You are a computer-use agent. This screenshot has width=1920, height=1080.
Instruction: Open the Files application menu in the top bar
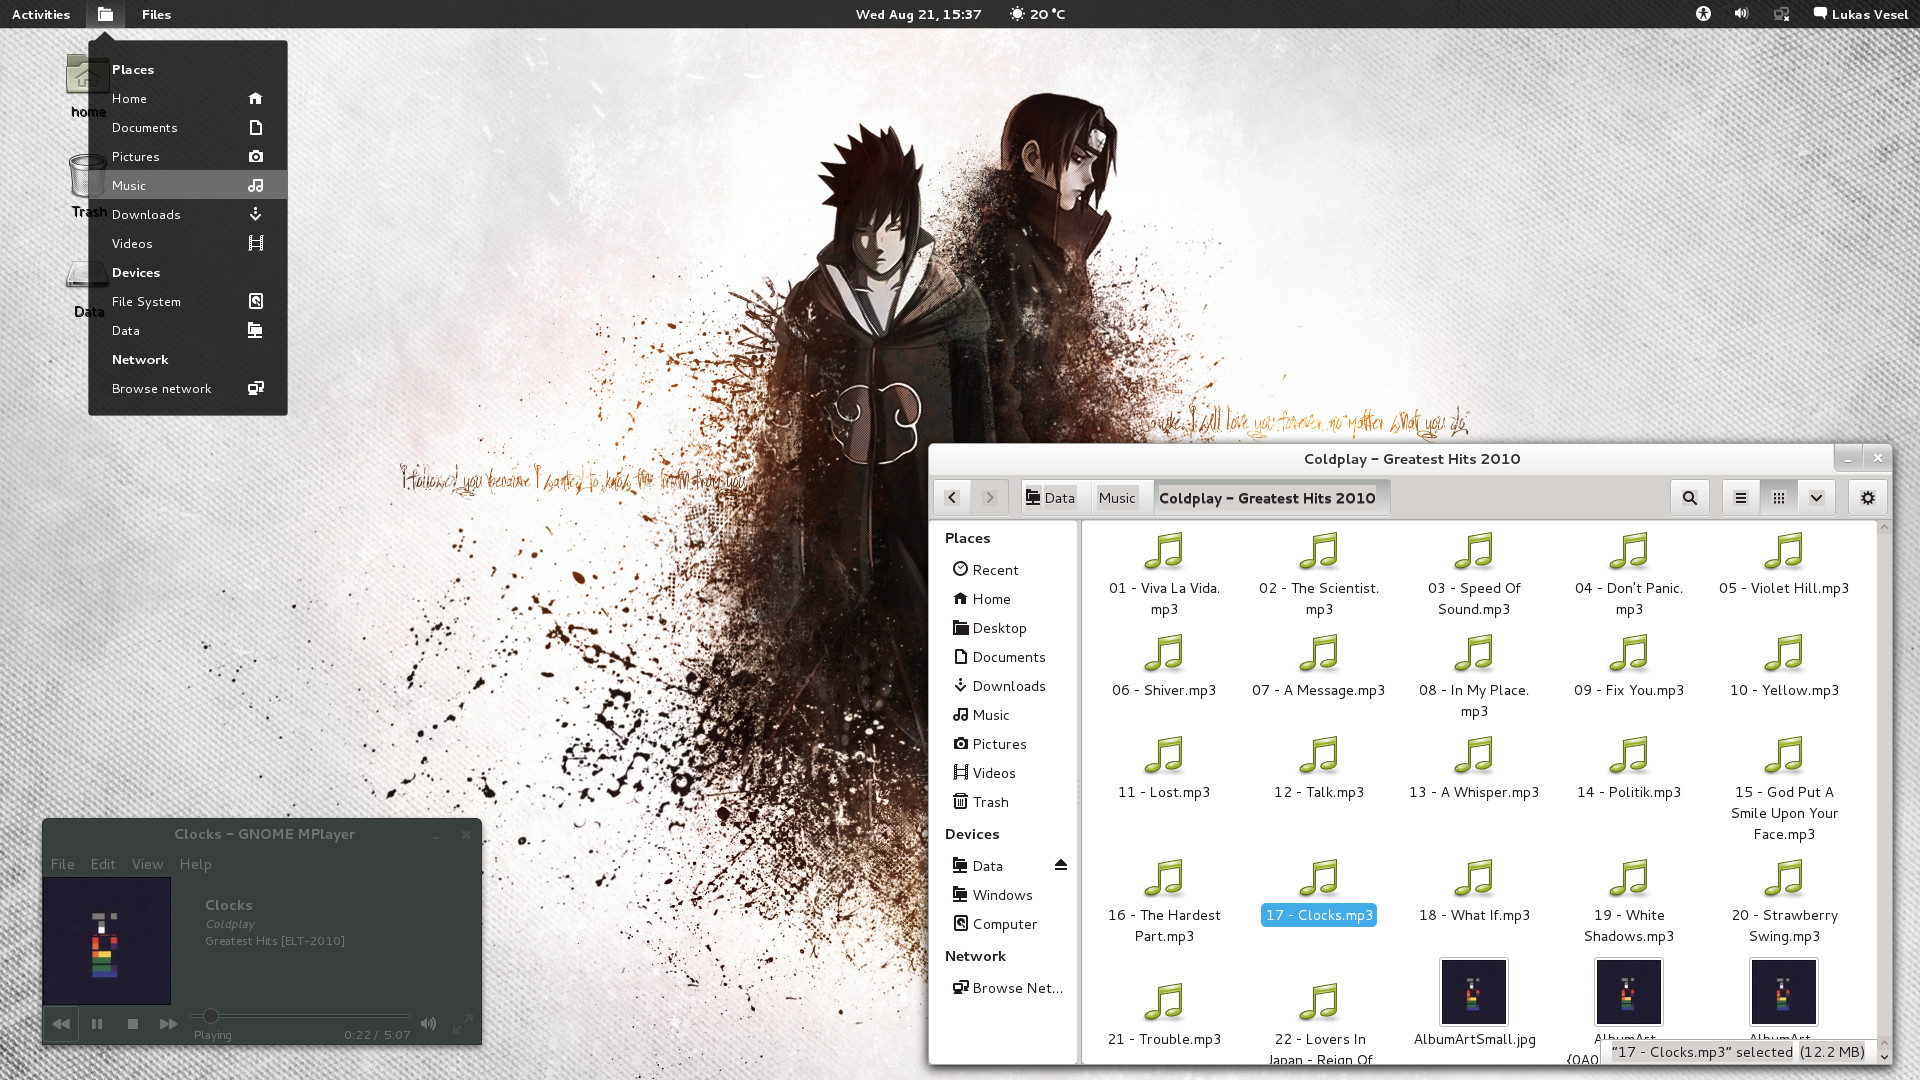(156, 14)
